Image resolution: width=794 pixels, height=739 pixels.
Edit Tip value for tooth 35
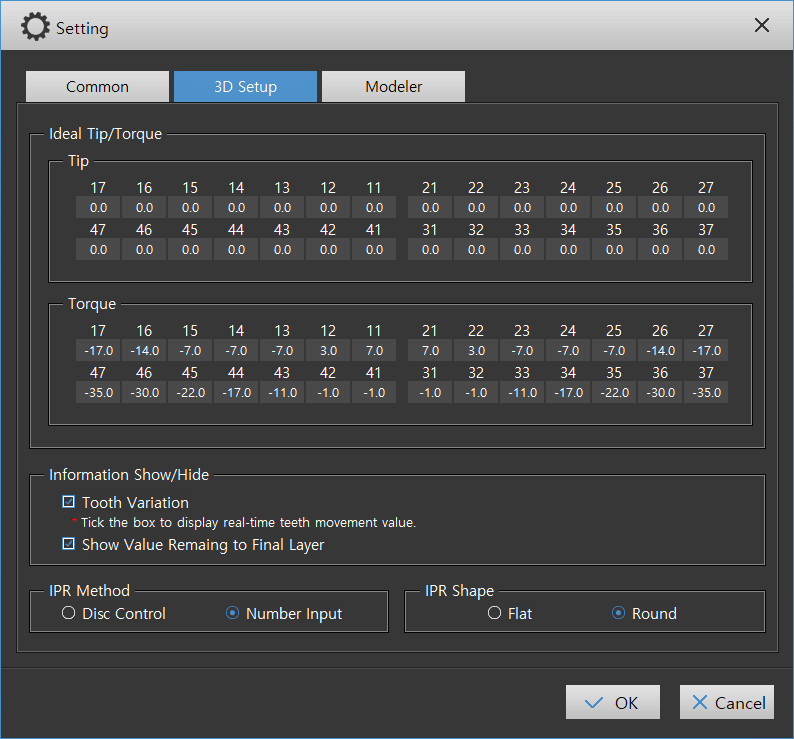point(614,249)
